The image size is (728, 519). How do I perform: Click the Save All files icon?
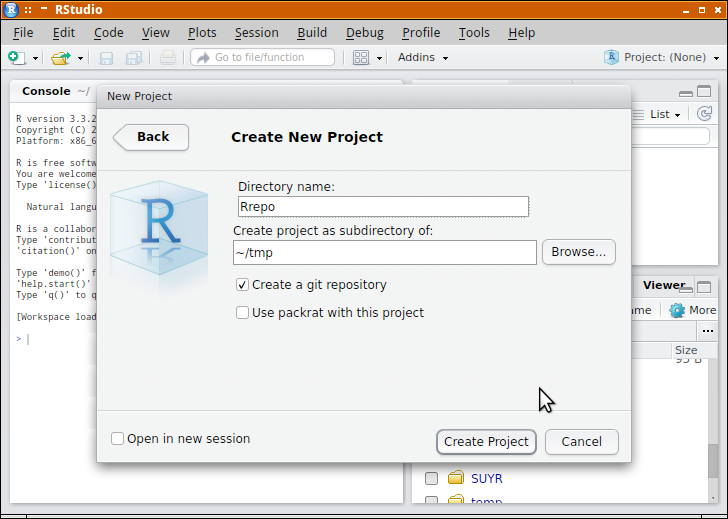pos(134,58)
